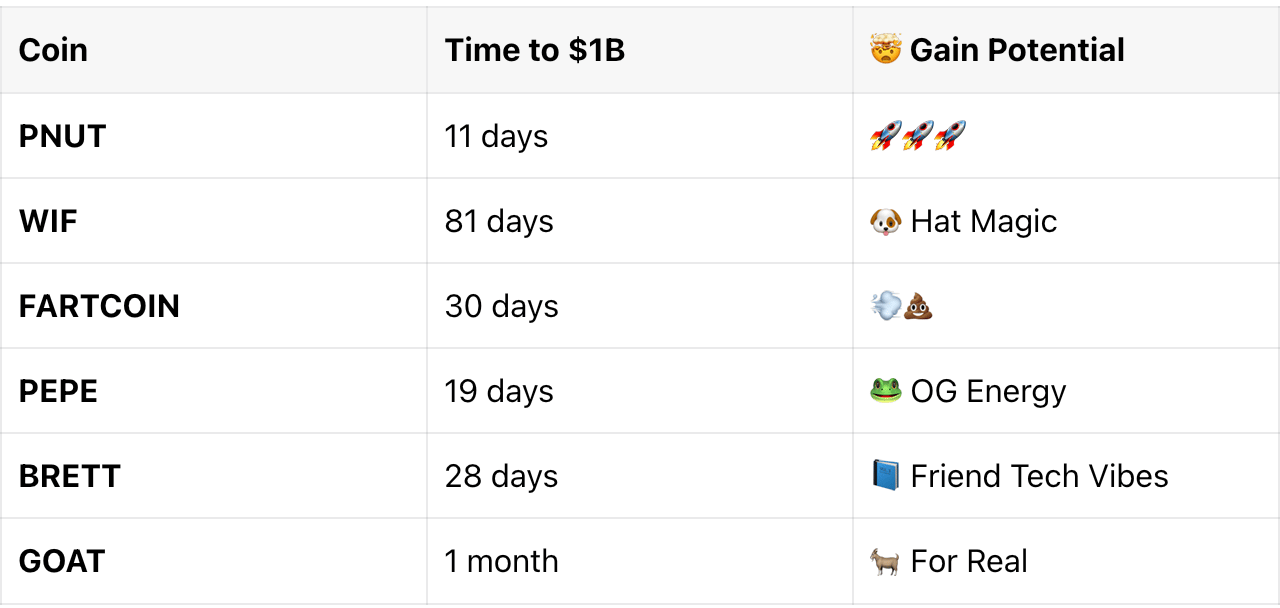Viewport: 1280px width, 608px height.
Task: Click the exploding head emoji in header
Action: pyautogui.click(x=885, y=50)
